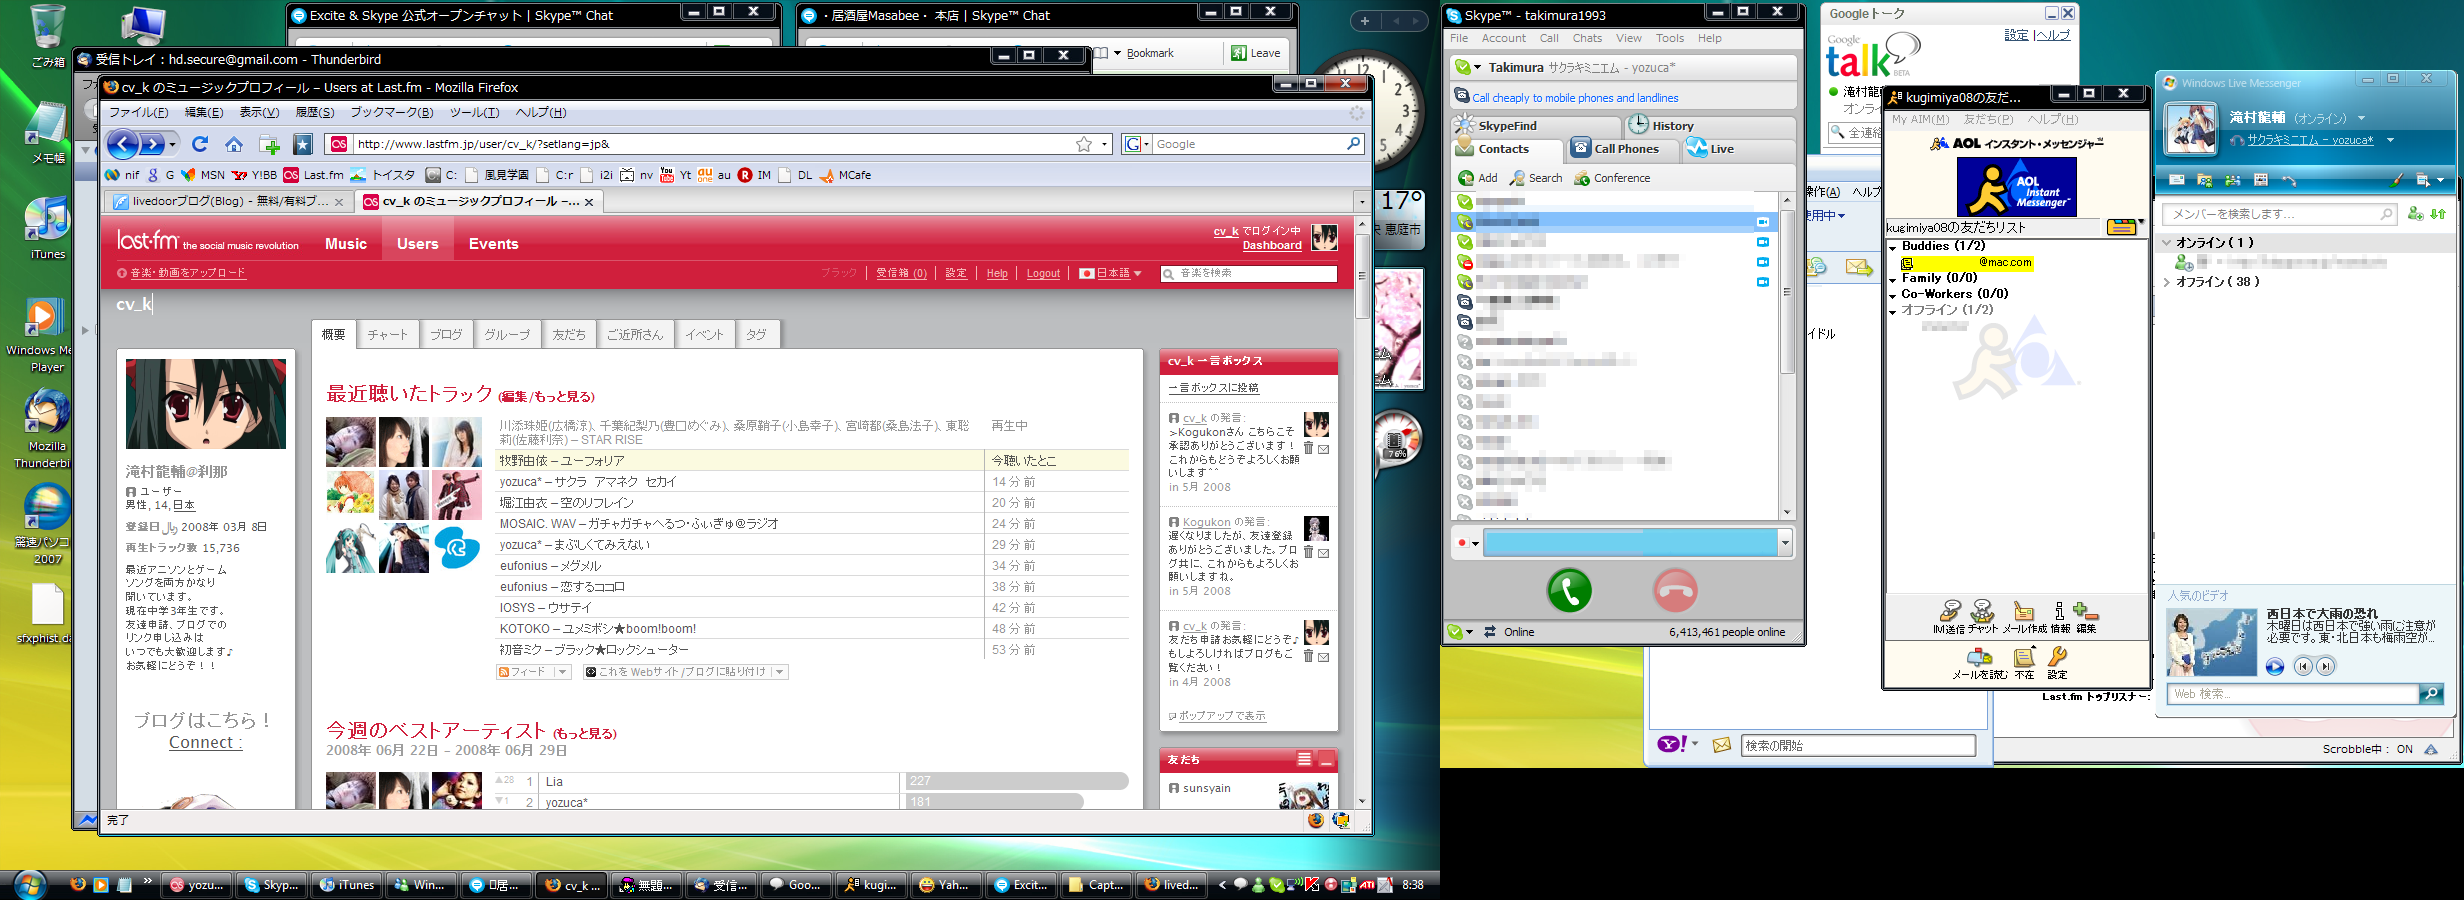The width and height of the screenshot is (2464, 900).
Task: Open the Skype number field dropdown arrow
Action: pyautogui.click(x=1784, y=543)
